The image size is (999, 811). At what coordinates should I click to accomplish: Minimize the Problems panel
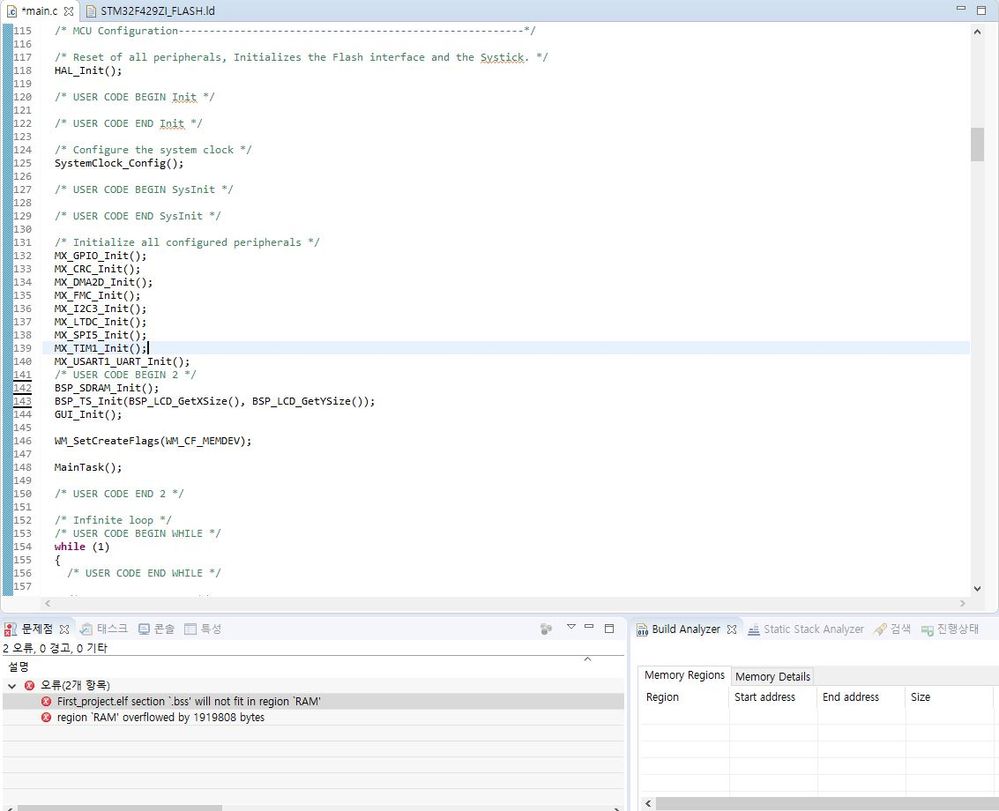pos(589,627)
